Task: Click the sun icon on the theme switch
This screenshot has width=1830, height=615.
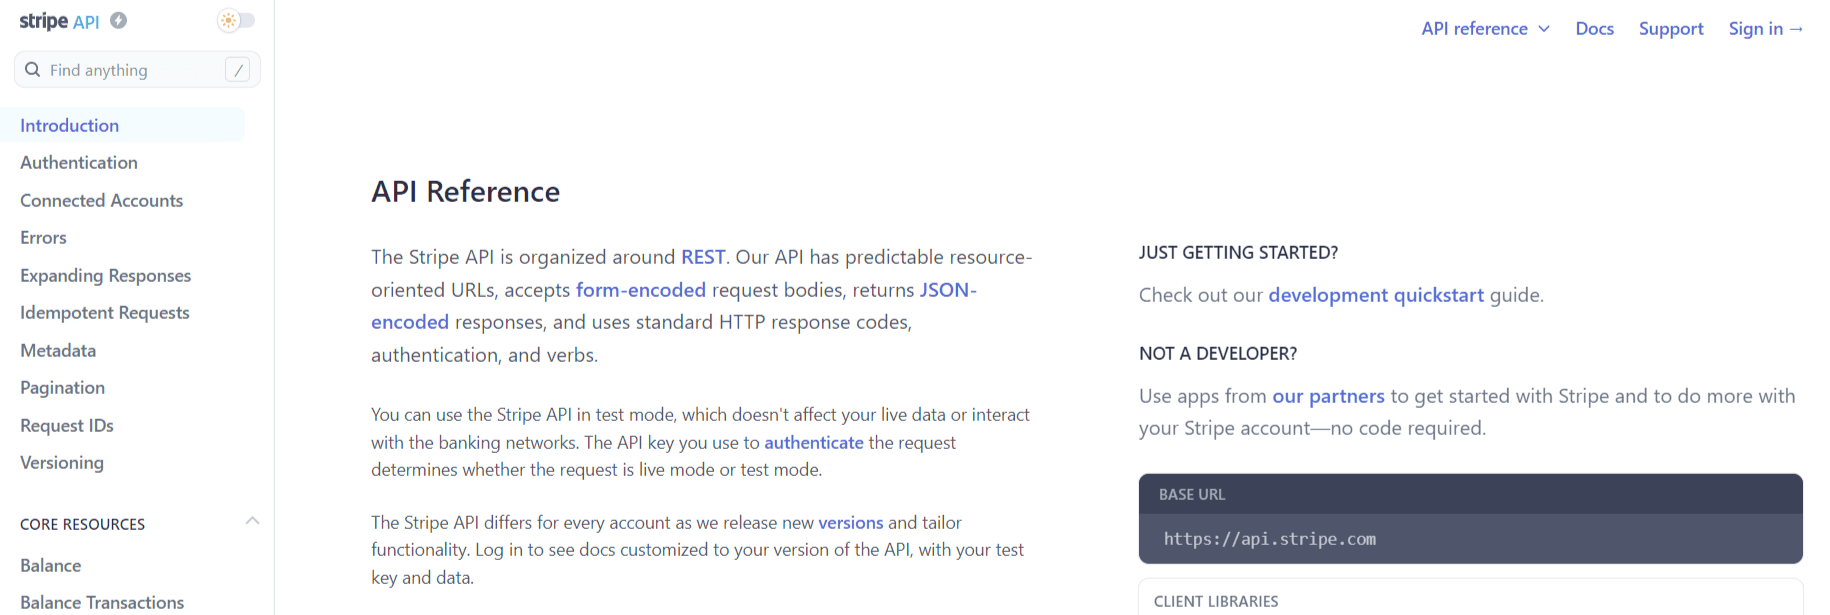Action: click(x=228, y=19)
